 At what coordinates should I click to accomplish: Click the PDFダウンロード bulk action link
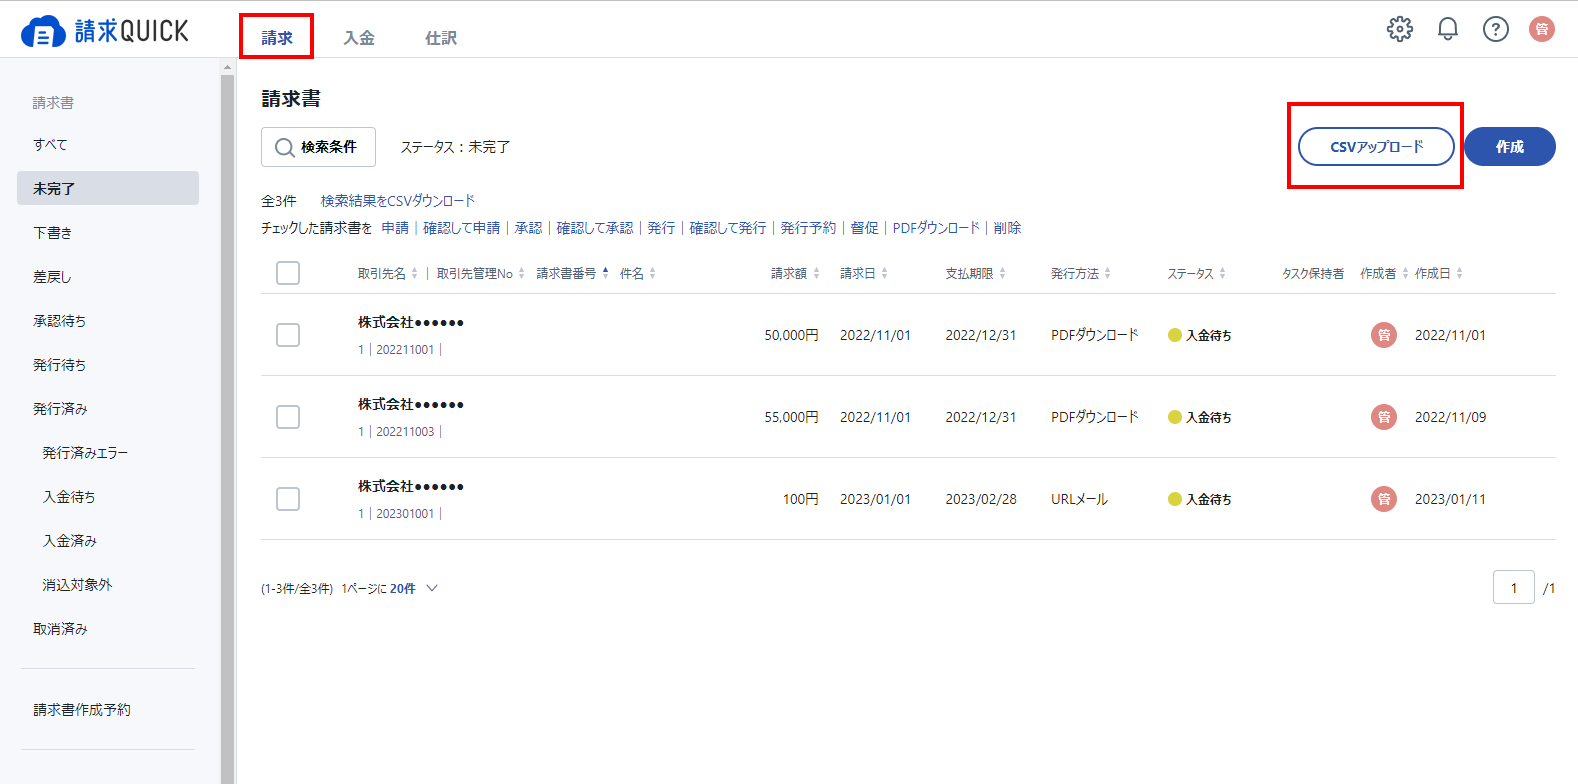click(936, 228)
